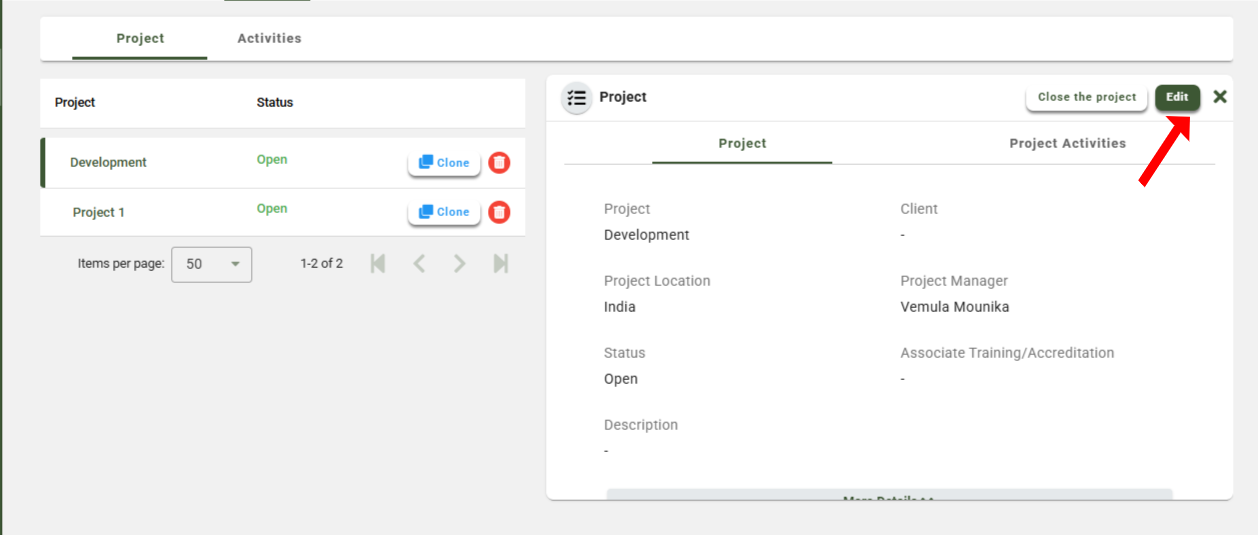Image resolution: width=1258 pixels, height=535 pixels.
Task: Expand the More Details section
Action: [x=888, y=495]
